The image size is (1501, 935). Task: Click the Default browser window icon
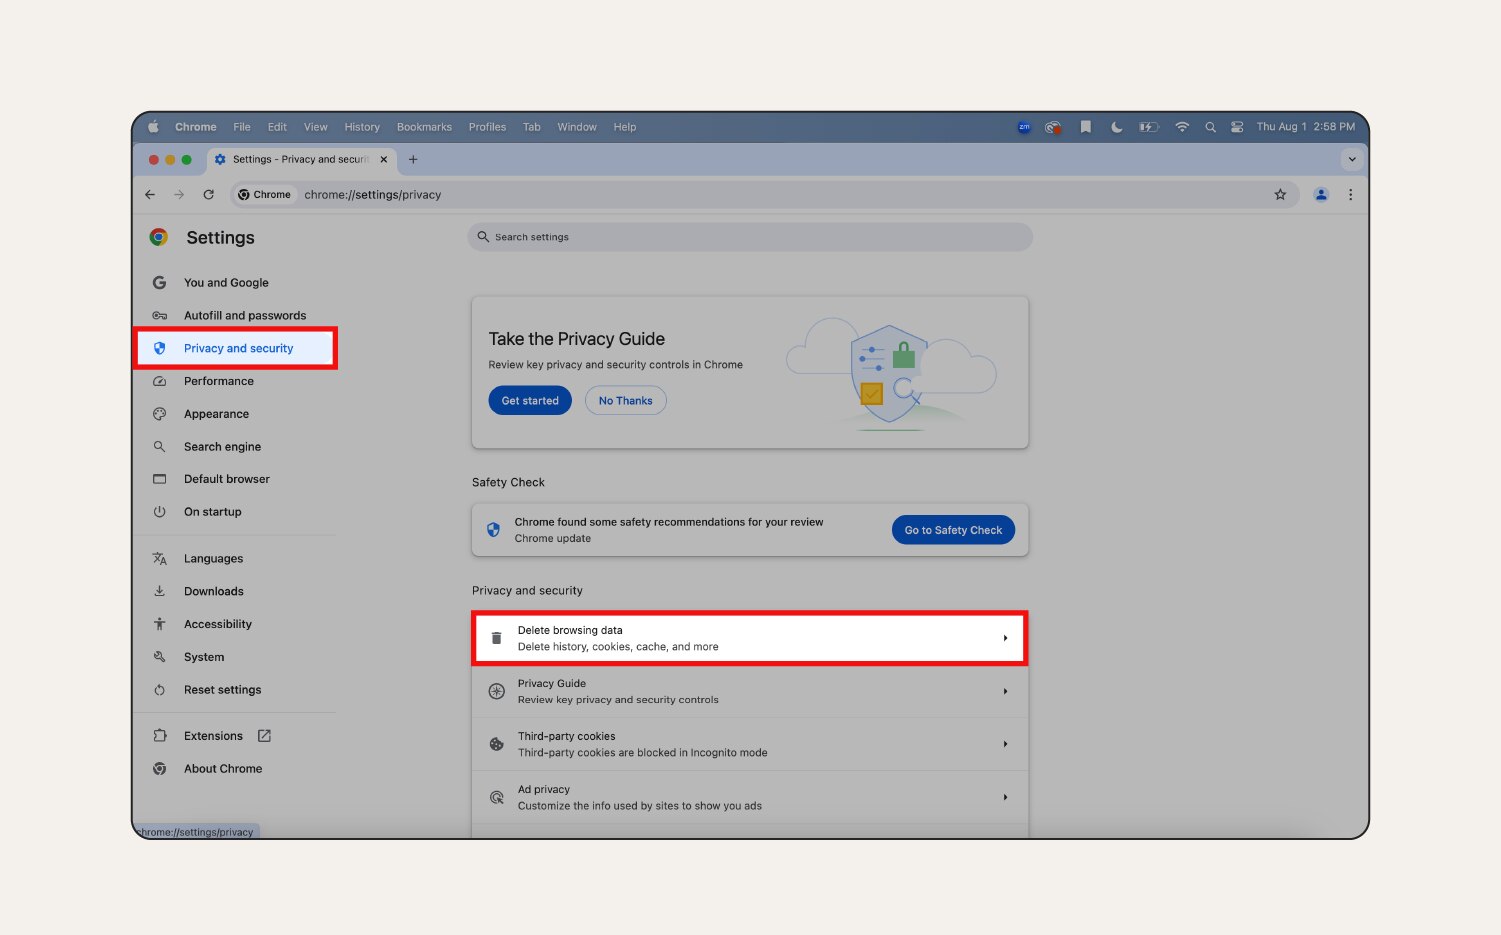[159, 479]
